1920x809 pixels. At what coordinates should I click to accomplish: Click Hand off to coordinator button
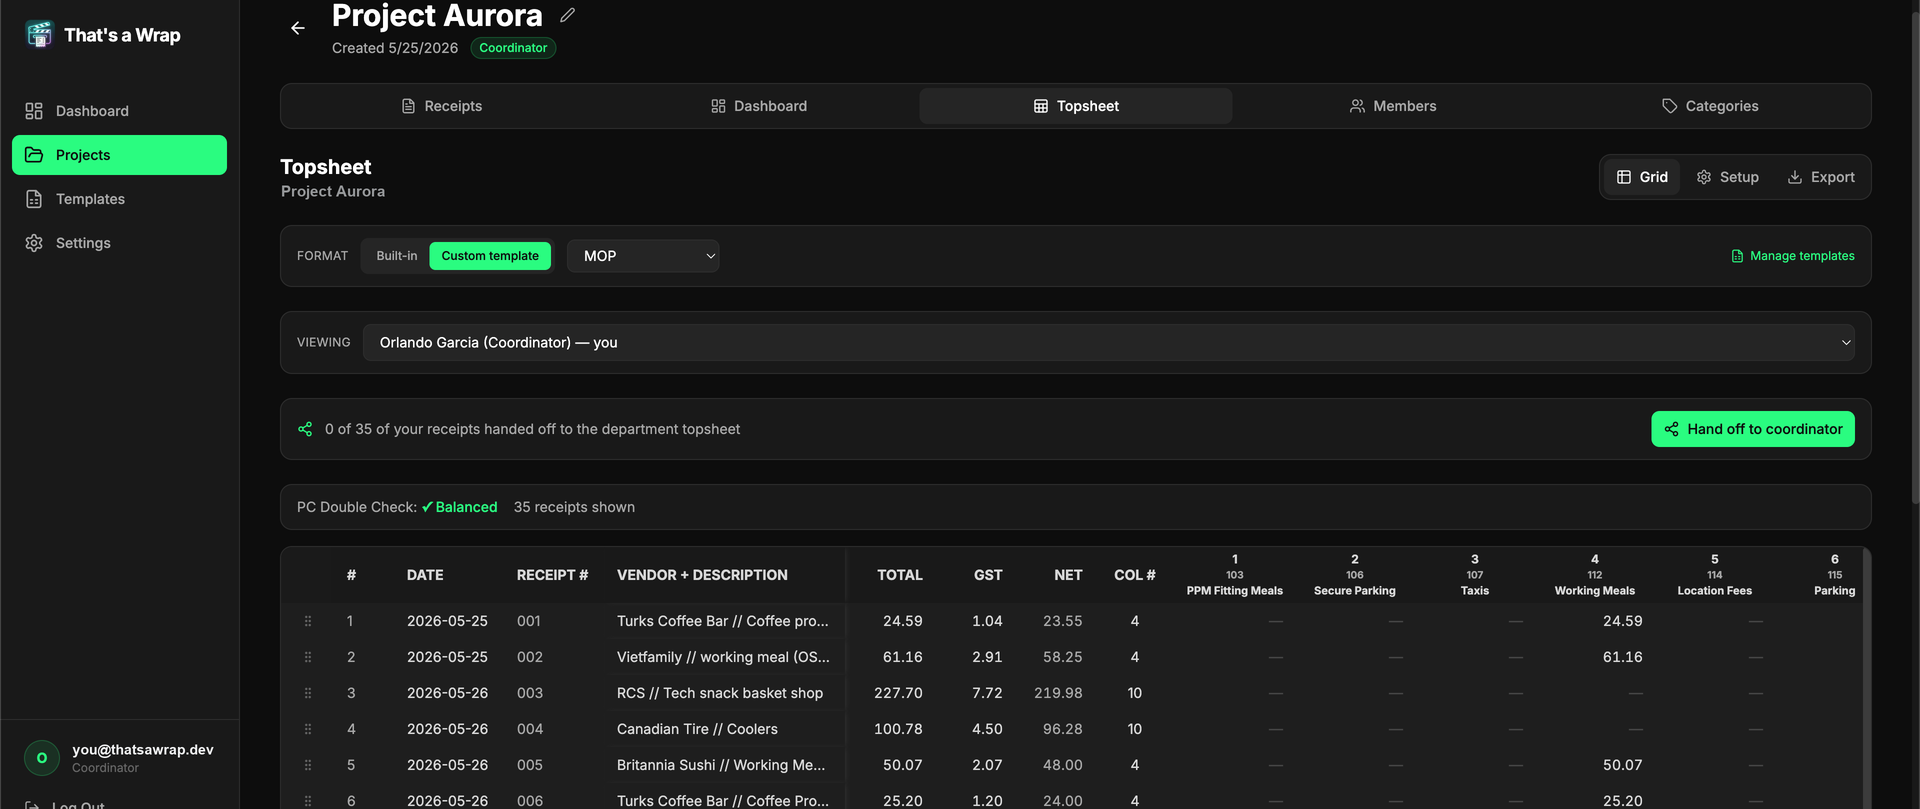(1753, 429)
